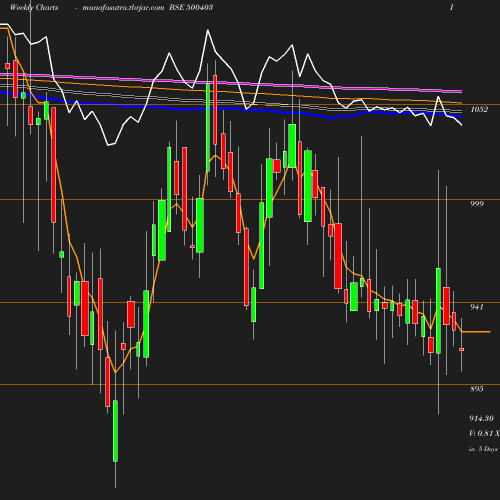The width and height of the screenshot is (500, 500).
Task: Click the 999 price axis label
Action: (x=477, y=204)
